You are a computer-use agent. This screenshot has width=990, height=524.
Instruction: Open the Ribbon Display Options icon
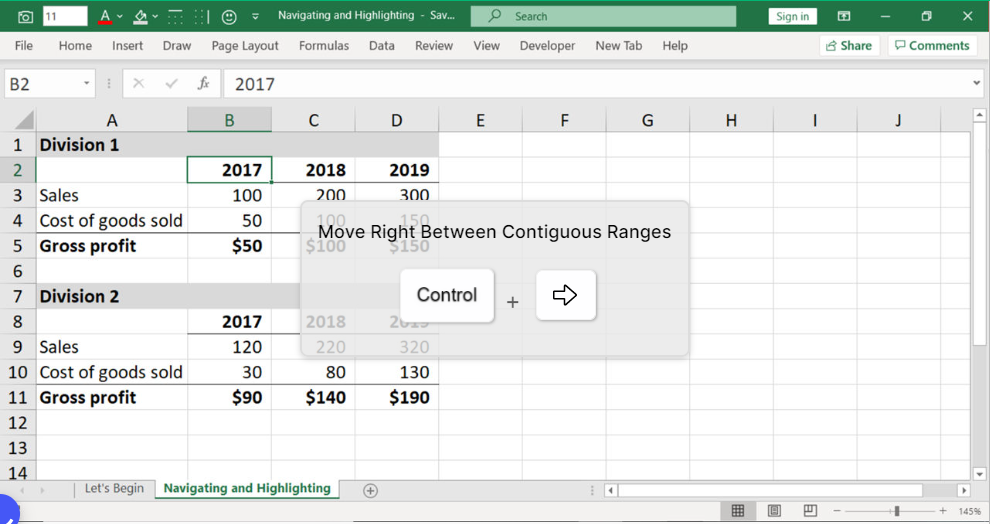844,16
